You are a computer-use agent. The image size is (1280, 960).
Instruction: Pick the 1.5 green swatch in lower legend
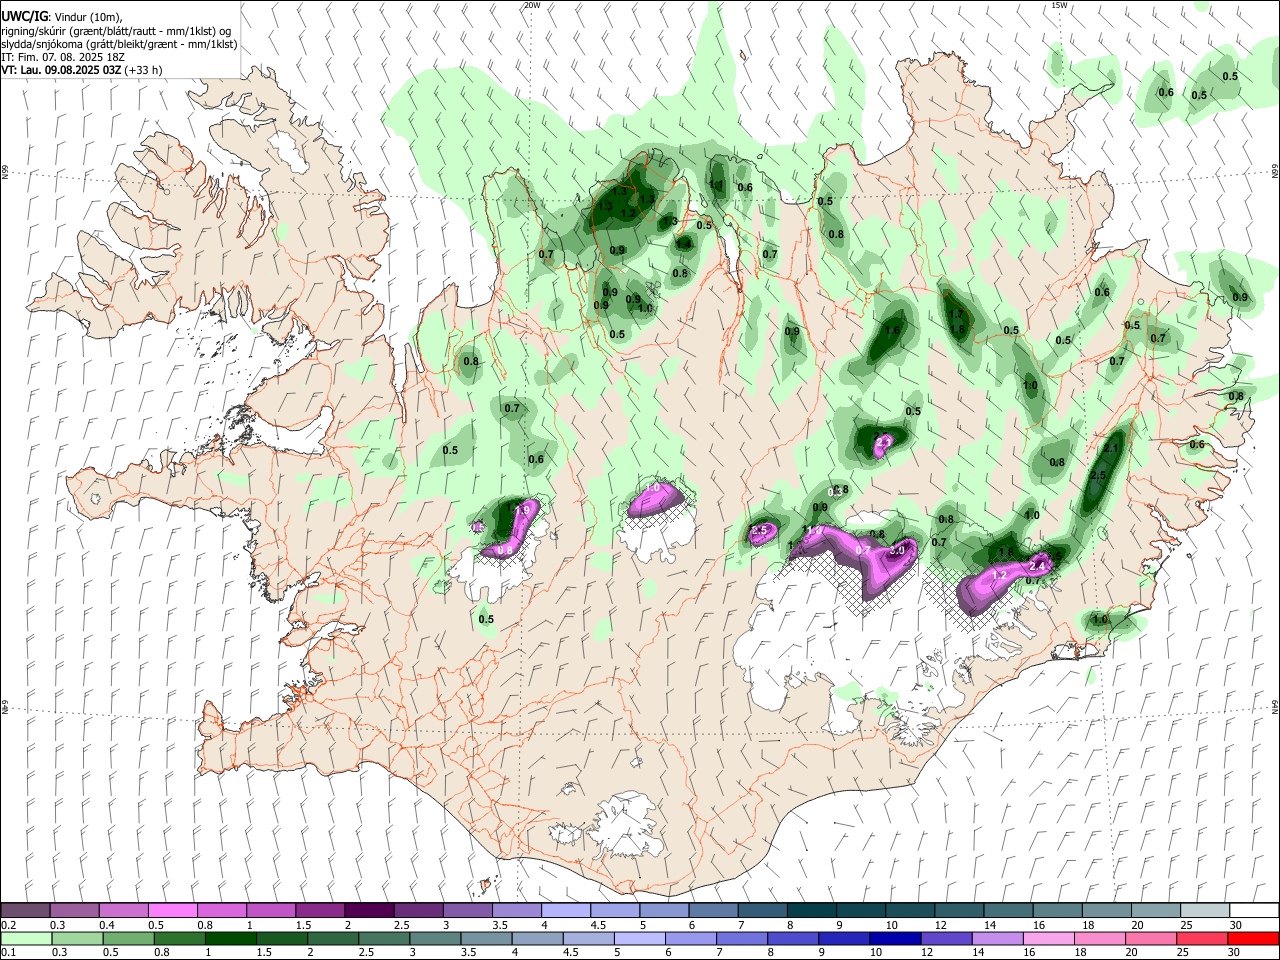[282, 938]
